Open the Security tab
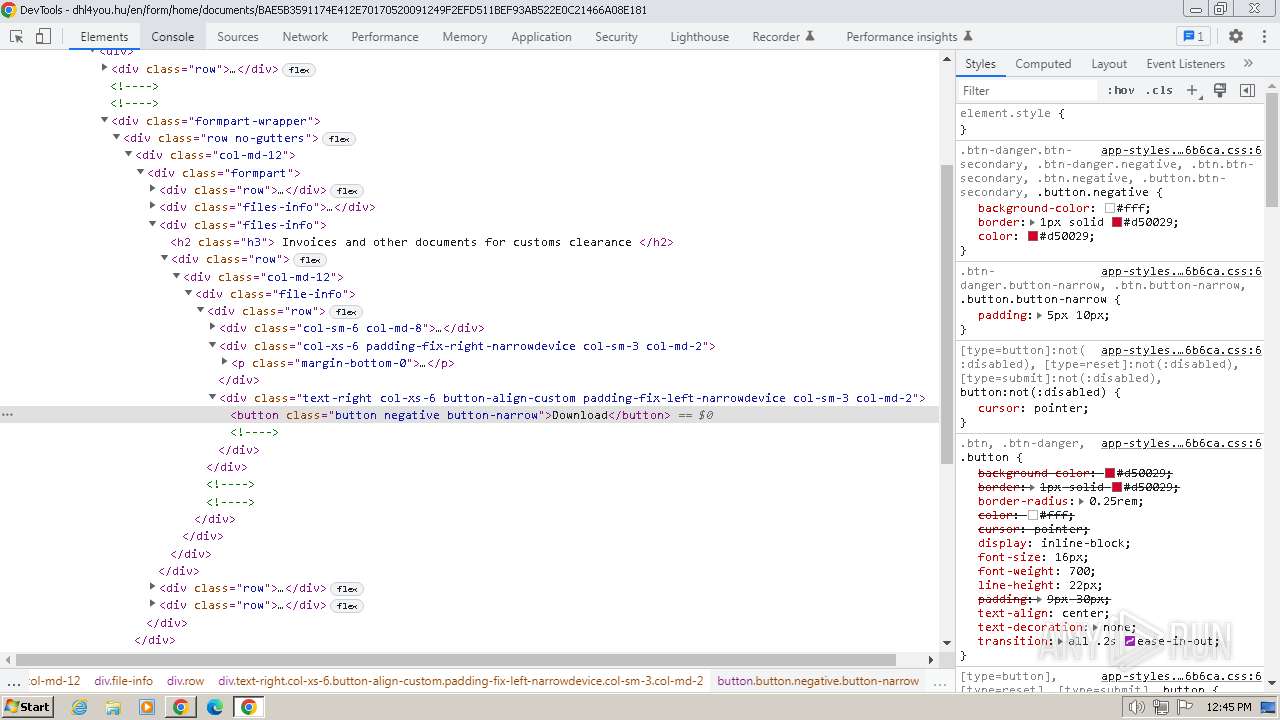The height and width of the screenshot is (720, 1280). click(616, 36)
